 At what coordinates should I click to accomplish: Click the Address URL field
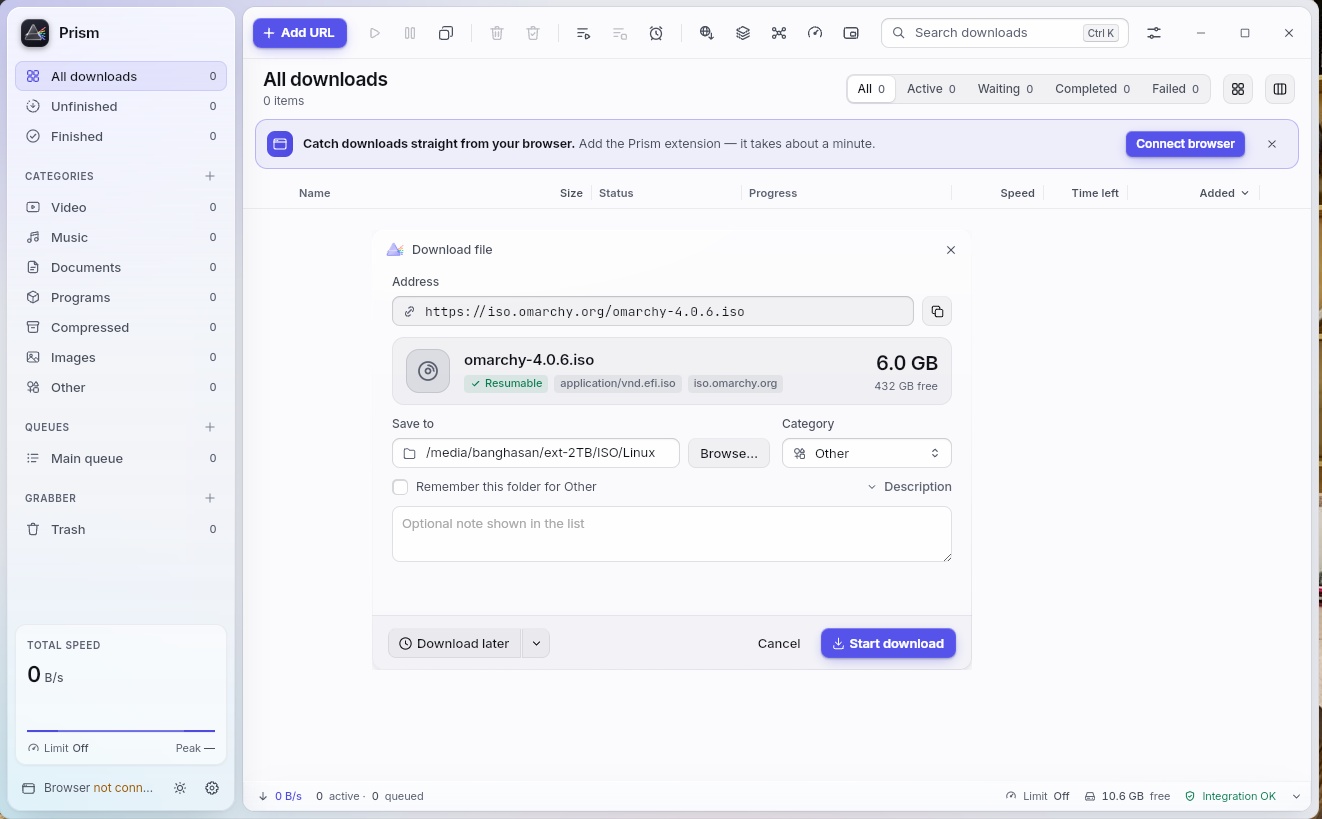click(653, 312)
